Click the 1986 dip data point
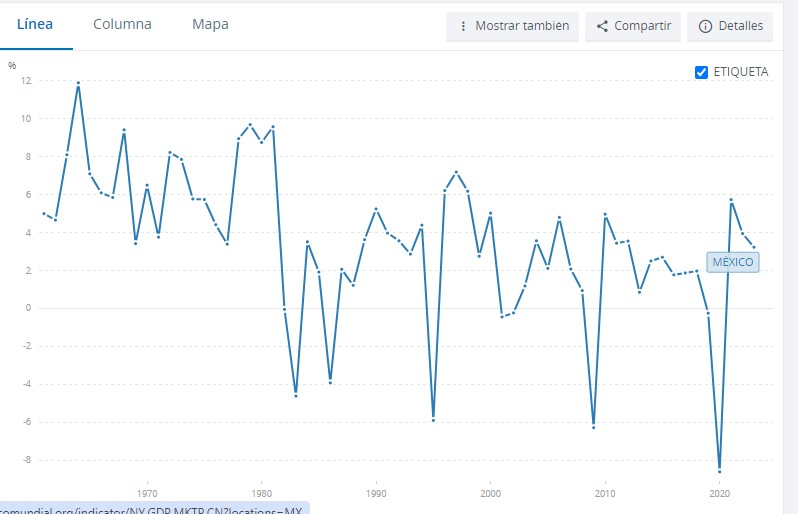The image size is (798, 514). tap(330, 382)
